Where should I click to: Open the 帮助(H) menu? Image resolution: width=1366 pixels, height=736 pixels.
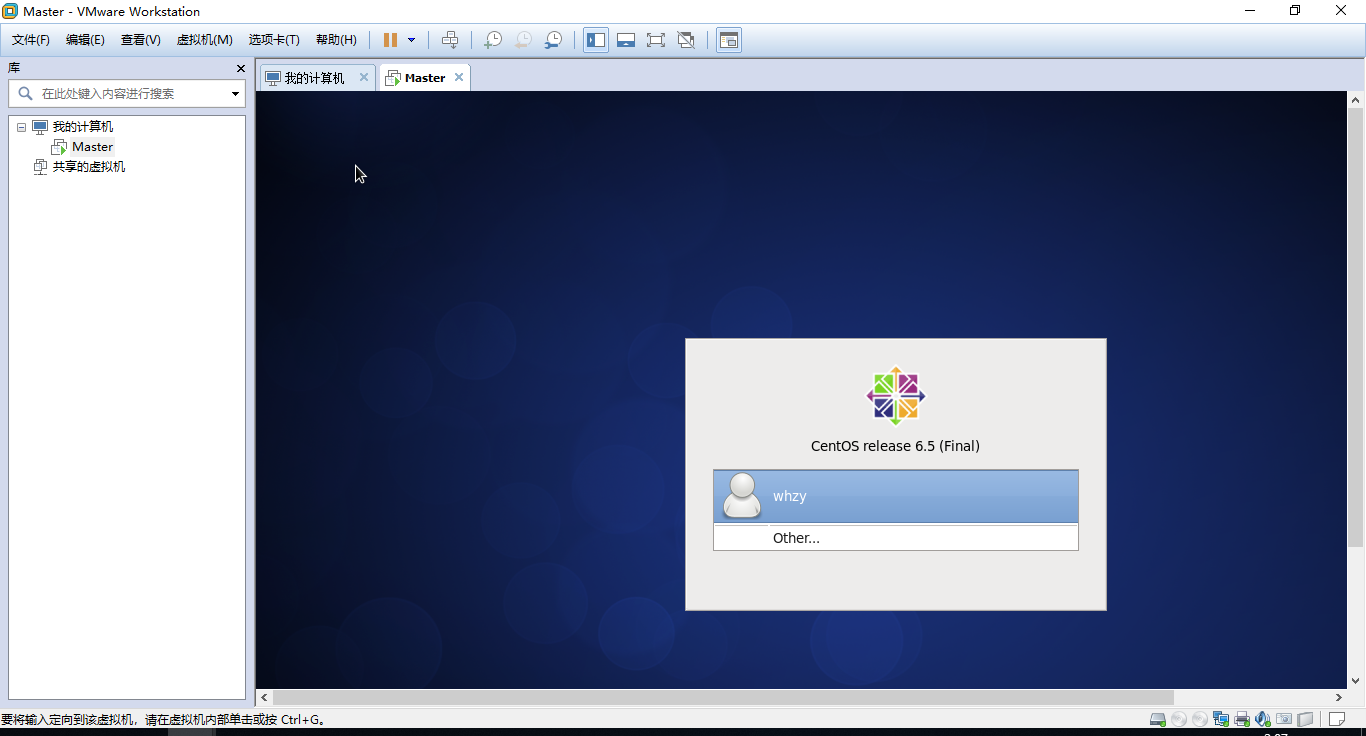[336, 40]
